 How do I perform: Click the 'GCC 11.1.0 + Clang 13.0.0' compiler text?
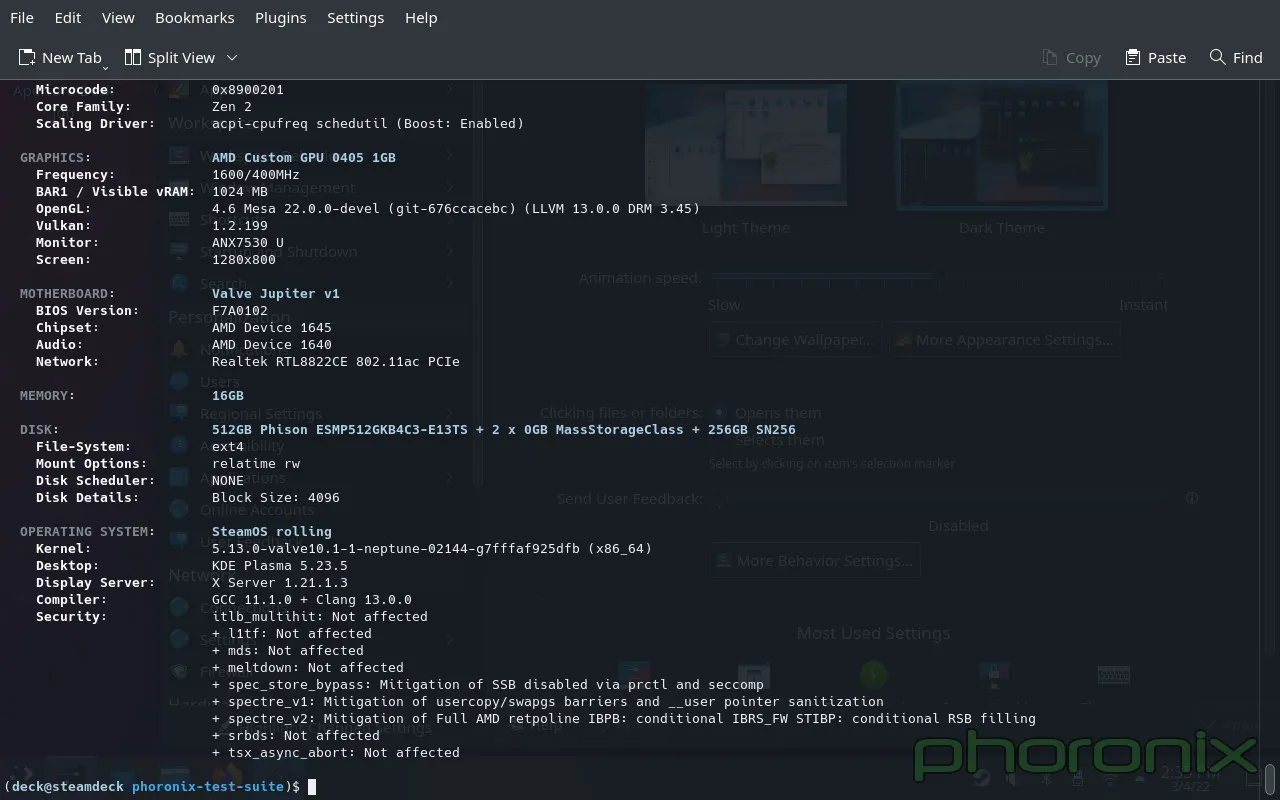312,600
